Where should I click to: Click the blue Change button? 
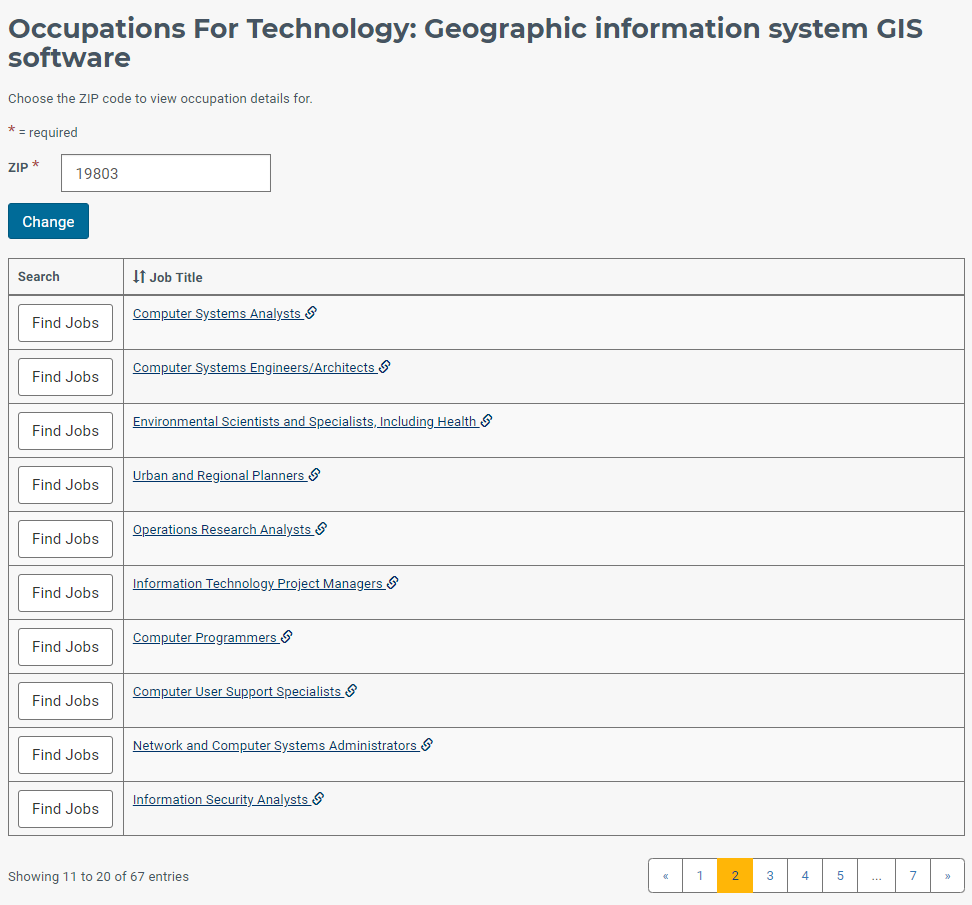point(48,221)
